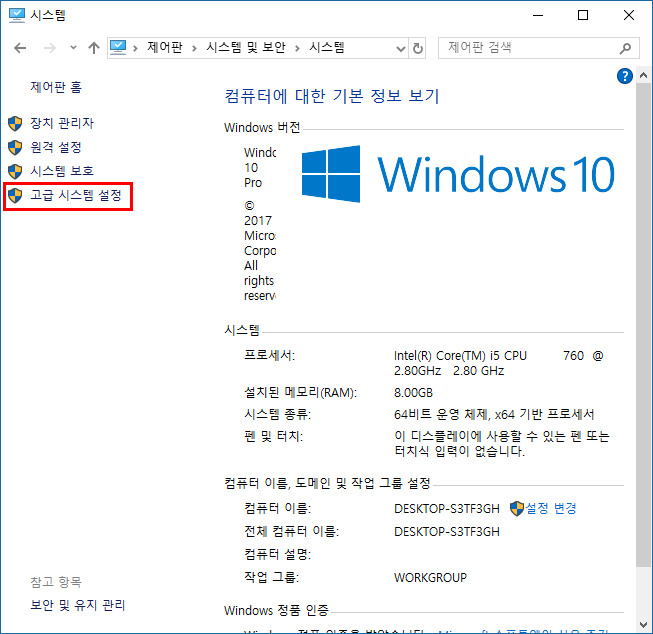This screenshot has height=634, width=653.
Task: Click shield icon beside 설정 변경
Action: point(517,509)
